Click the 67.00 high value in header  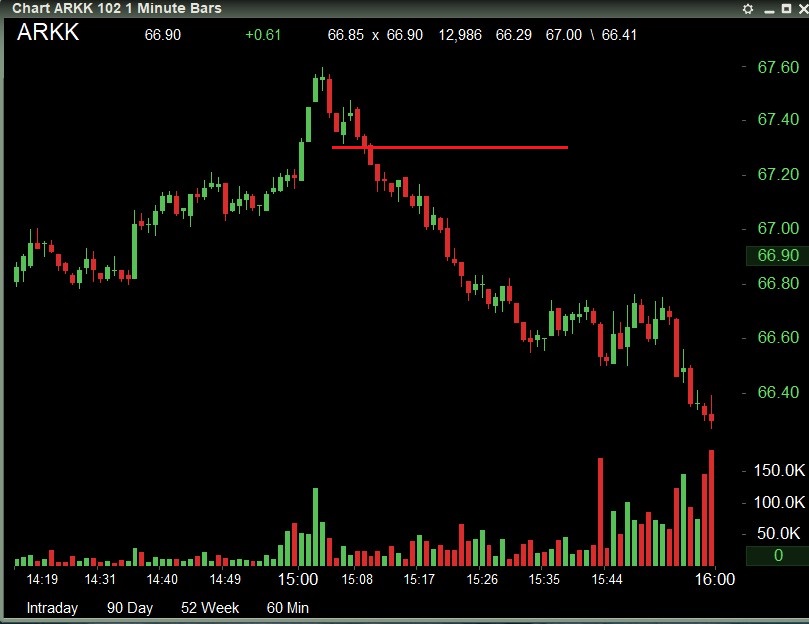click(563, 35)
